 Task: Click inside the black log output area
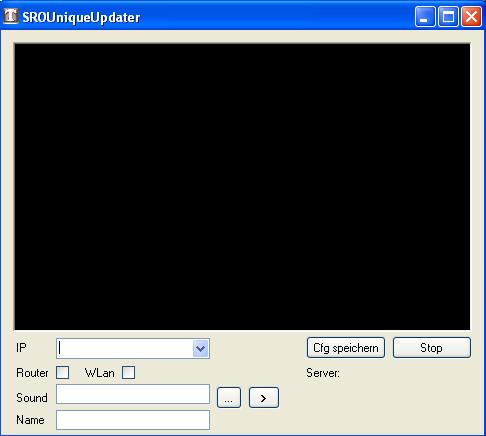point(242,187)
